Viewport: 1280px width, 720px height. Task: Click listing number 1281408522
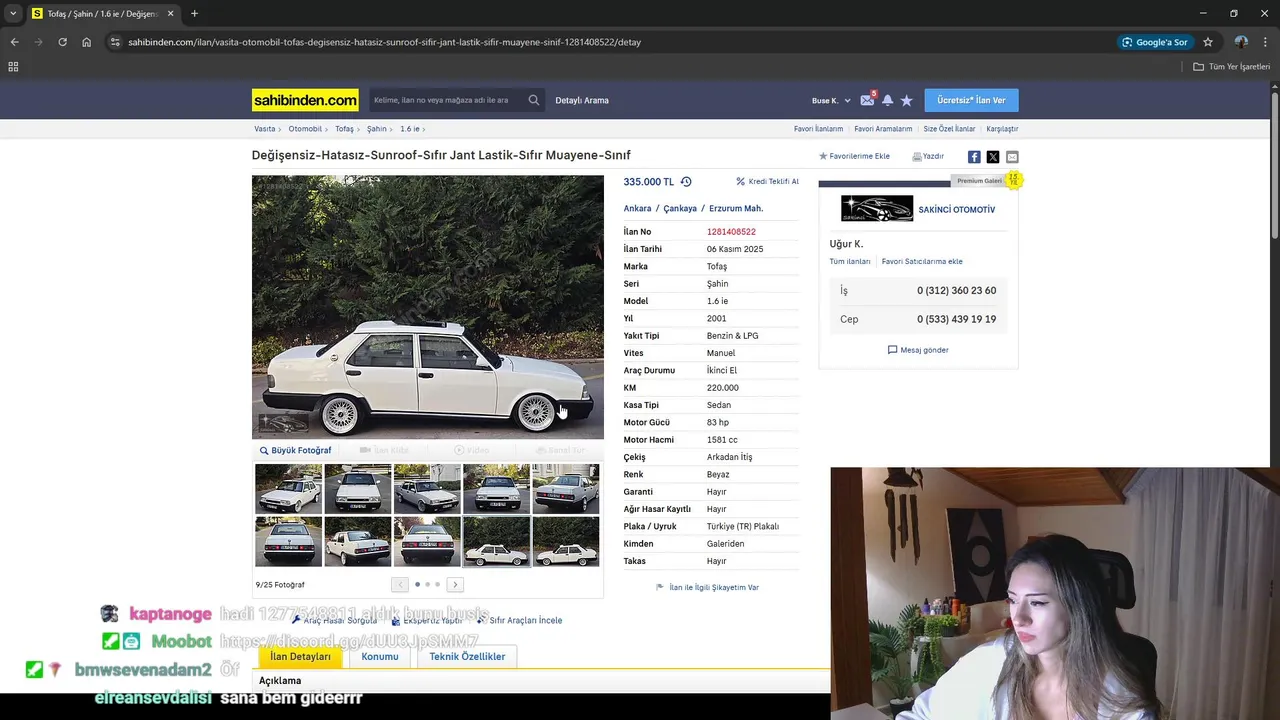731,232
